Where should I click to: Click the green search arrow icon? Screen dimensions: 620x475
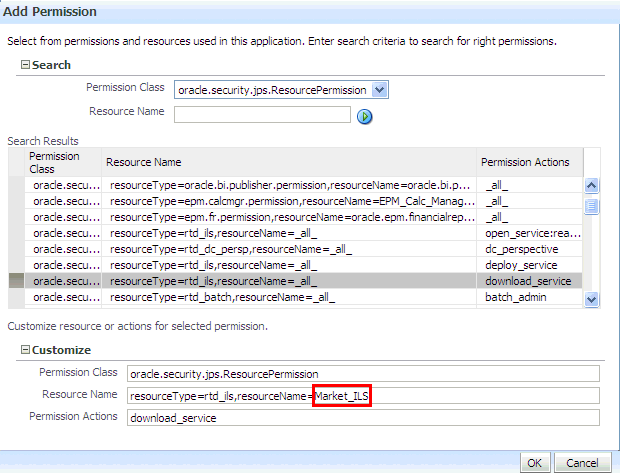click(x=365, y=116)
